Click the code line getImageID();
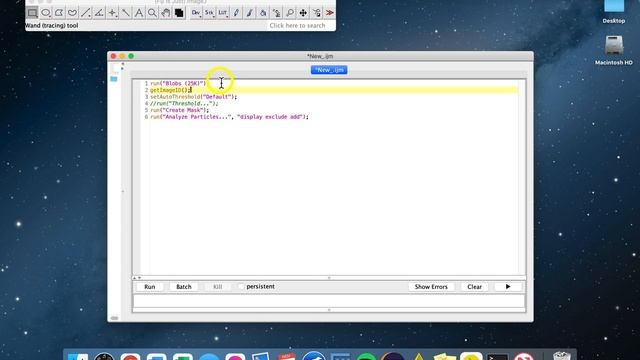 [170, 90]
